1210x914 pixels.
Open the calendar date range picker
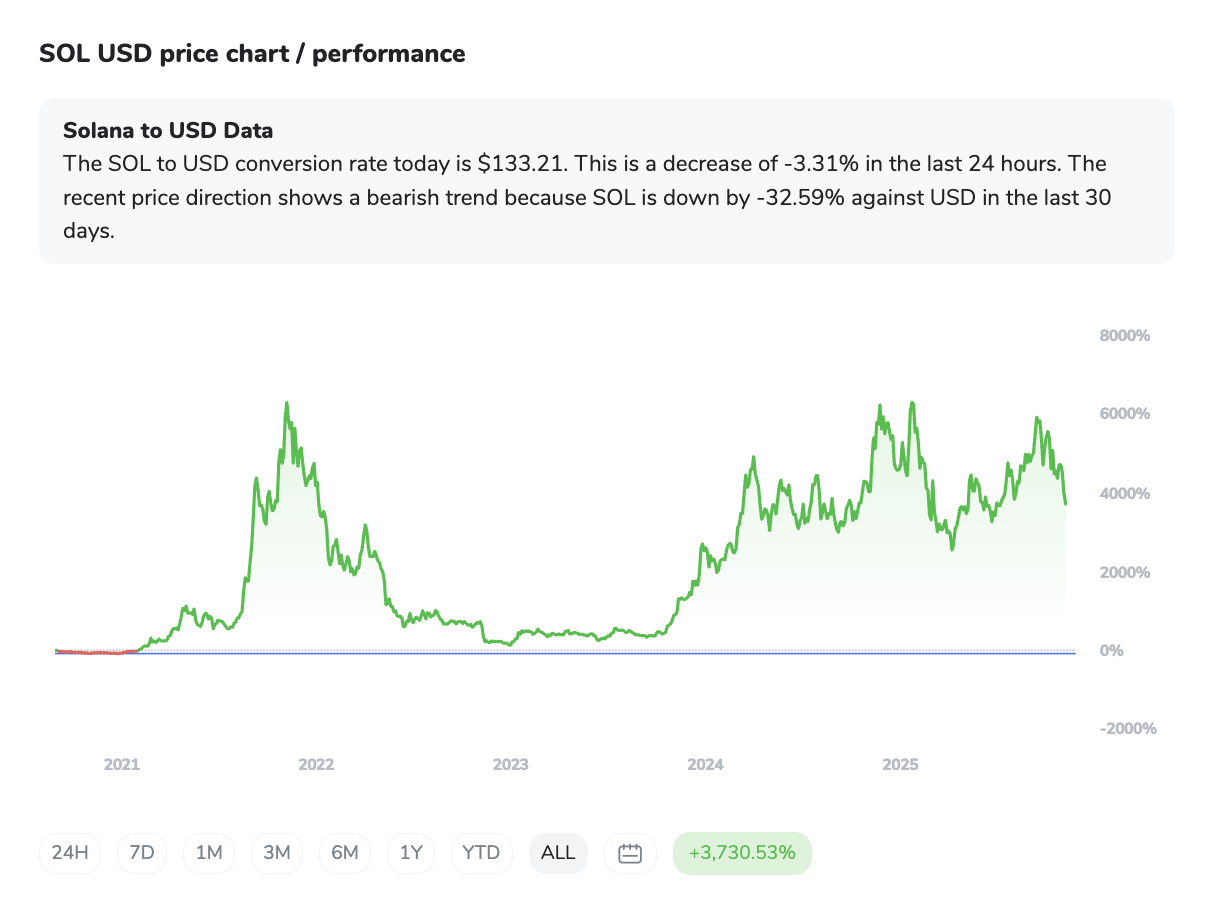click(630, 853)
